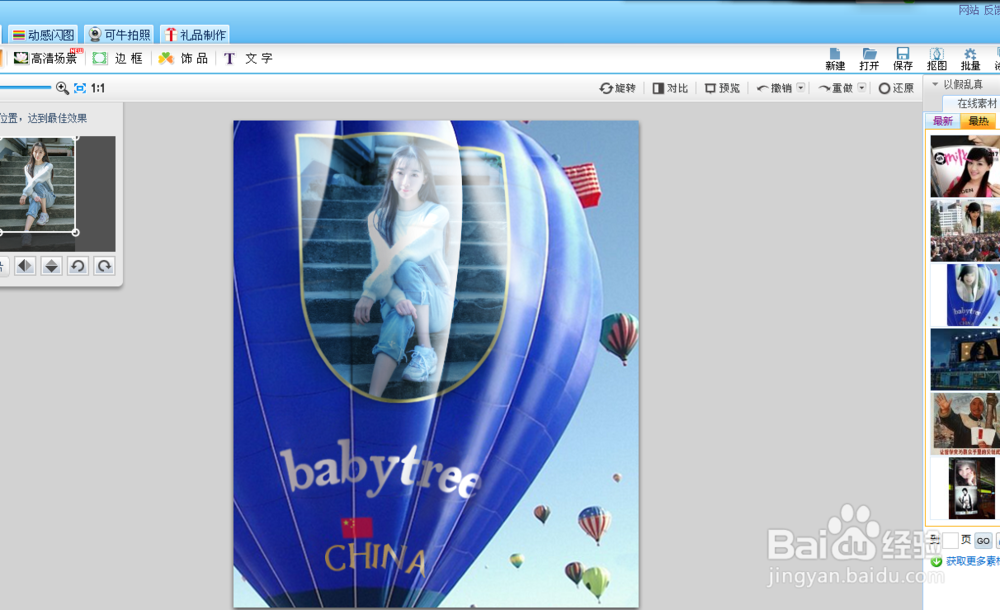Click the fit-to-window blue icon
The height and width of the screenshot is (610, 1000).
click(x=80, y=88)
